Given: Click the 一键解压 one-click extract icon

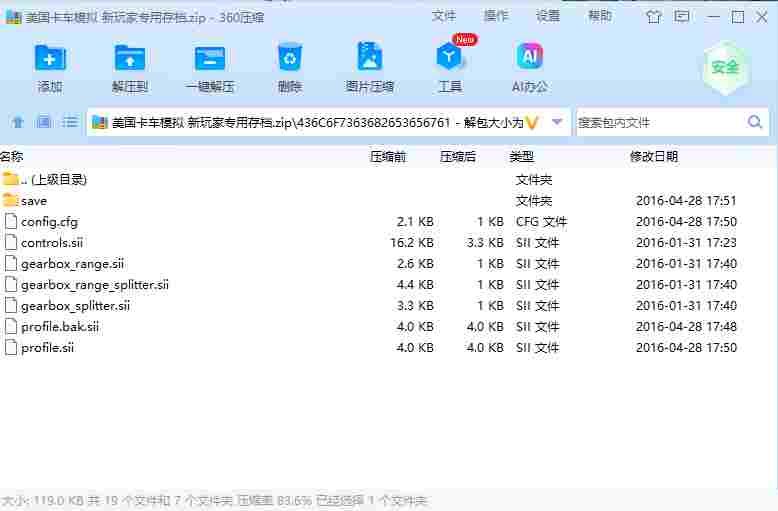Looking at the screenshot, I should point(209,59).
